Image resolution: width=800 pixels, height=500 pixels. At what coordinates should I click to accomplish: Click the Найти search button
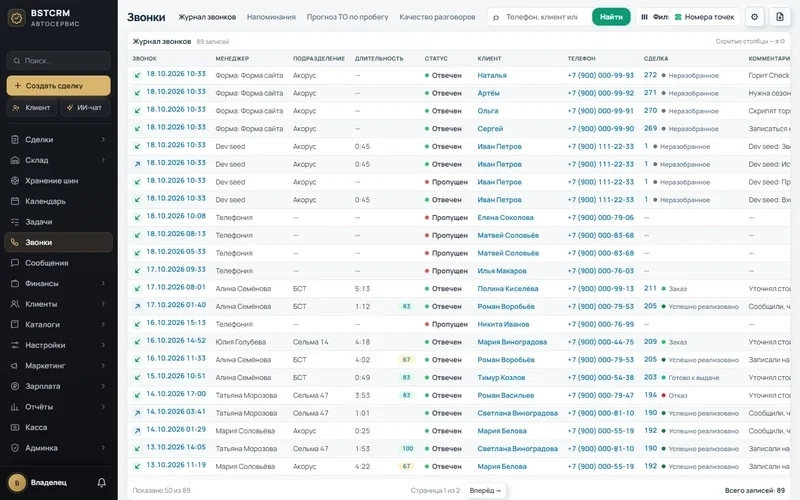pyautogui.click(x=611, y=17)
